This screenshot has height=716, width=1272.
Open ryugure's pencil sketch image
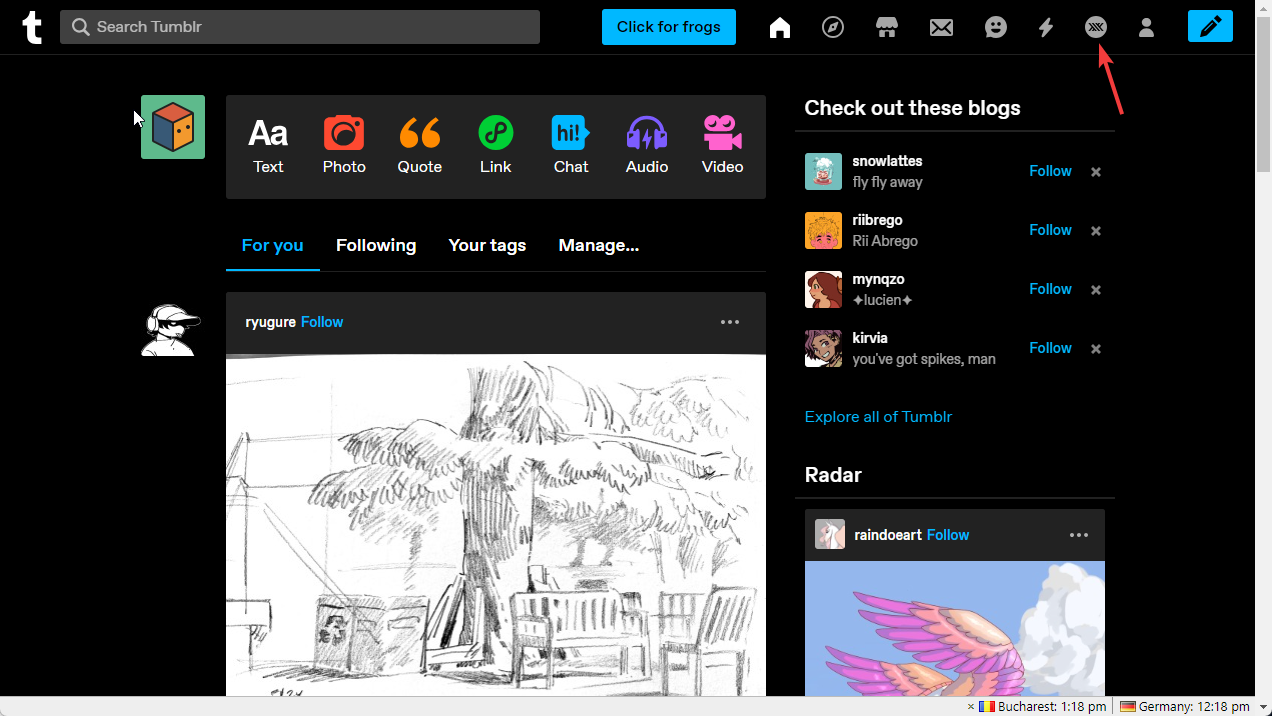click(496, 525)
